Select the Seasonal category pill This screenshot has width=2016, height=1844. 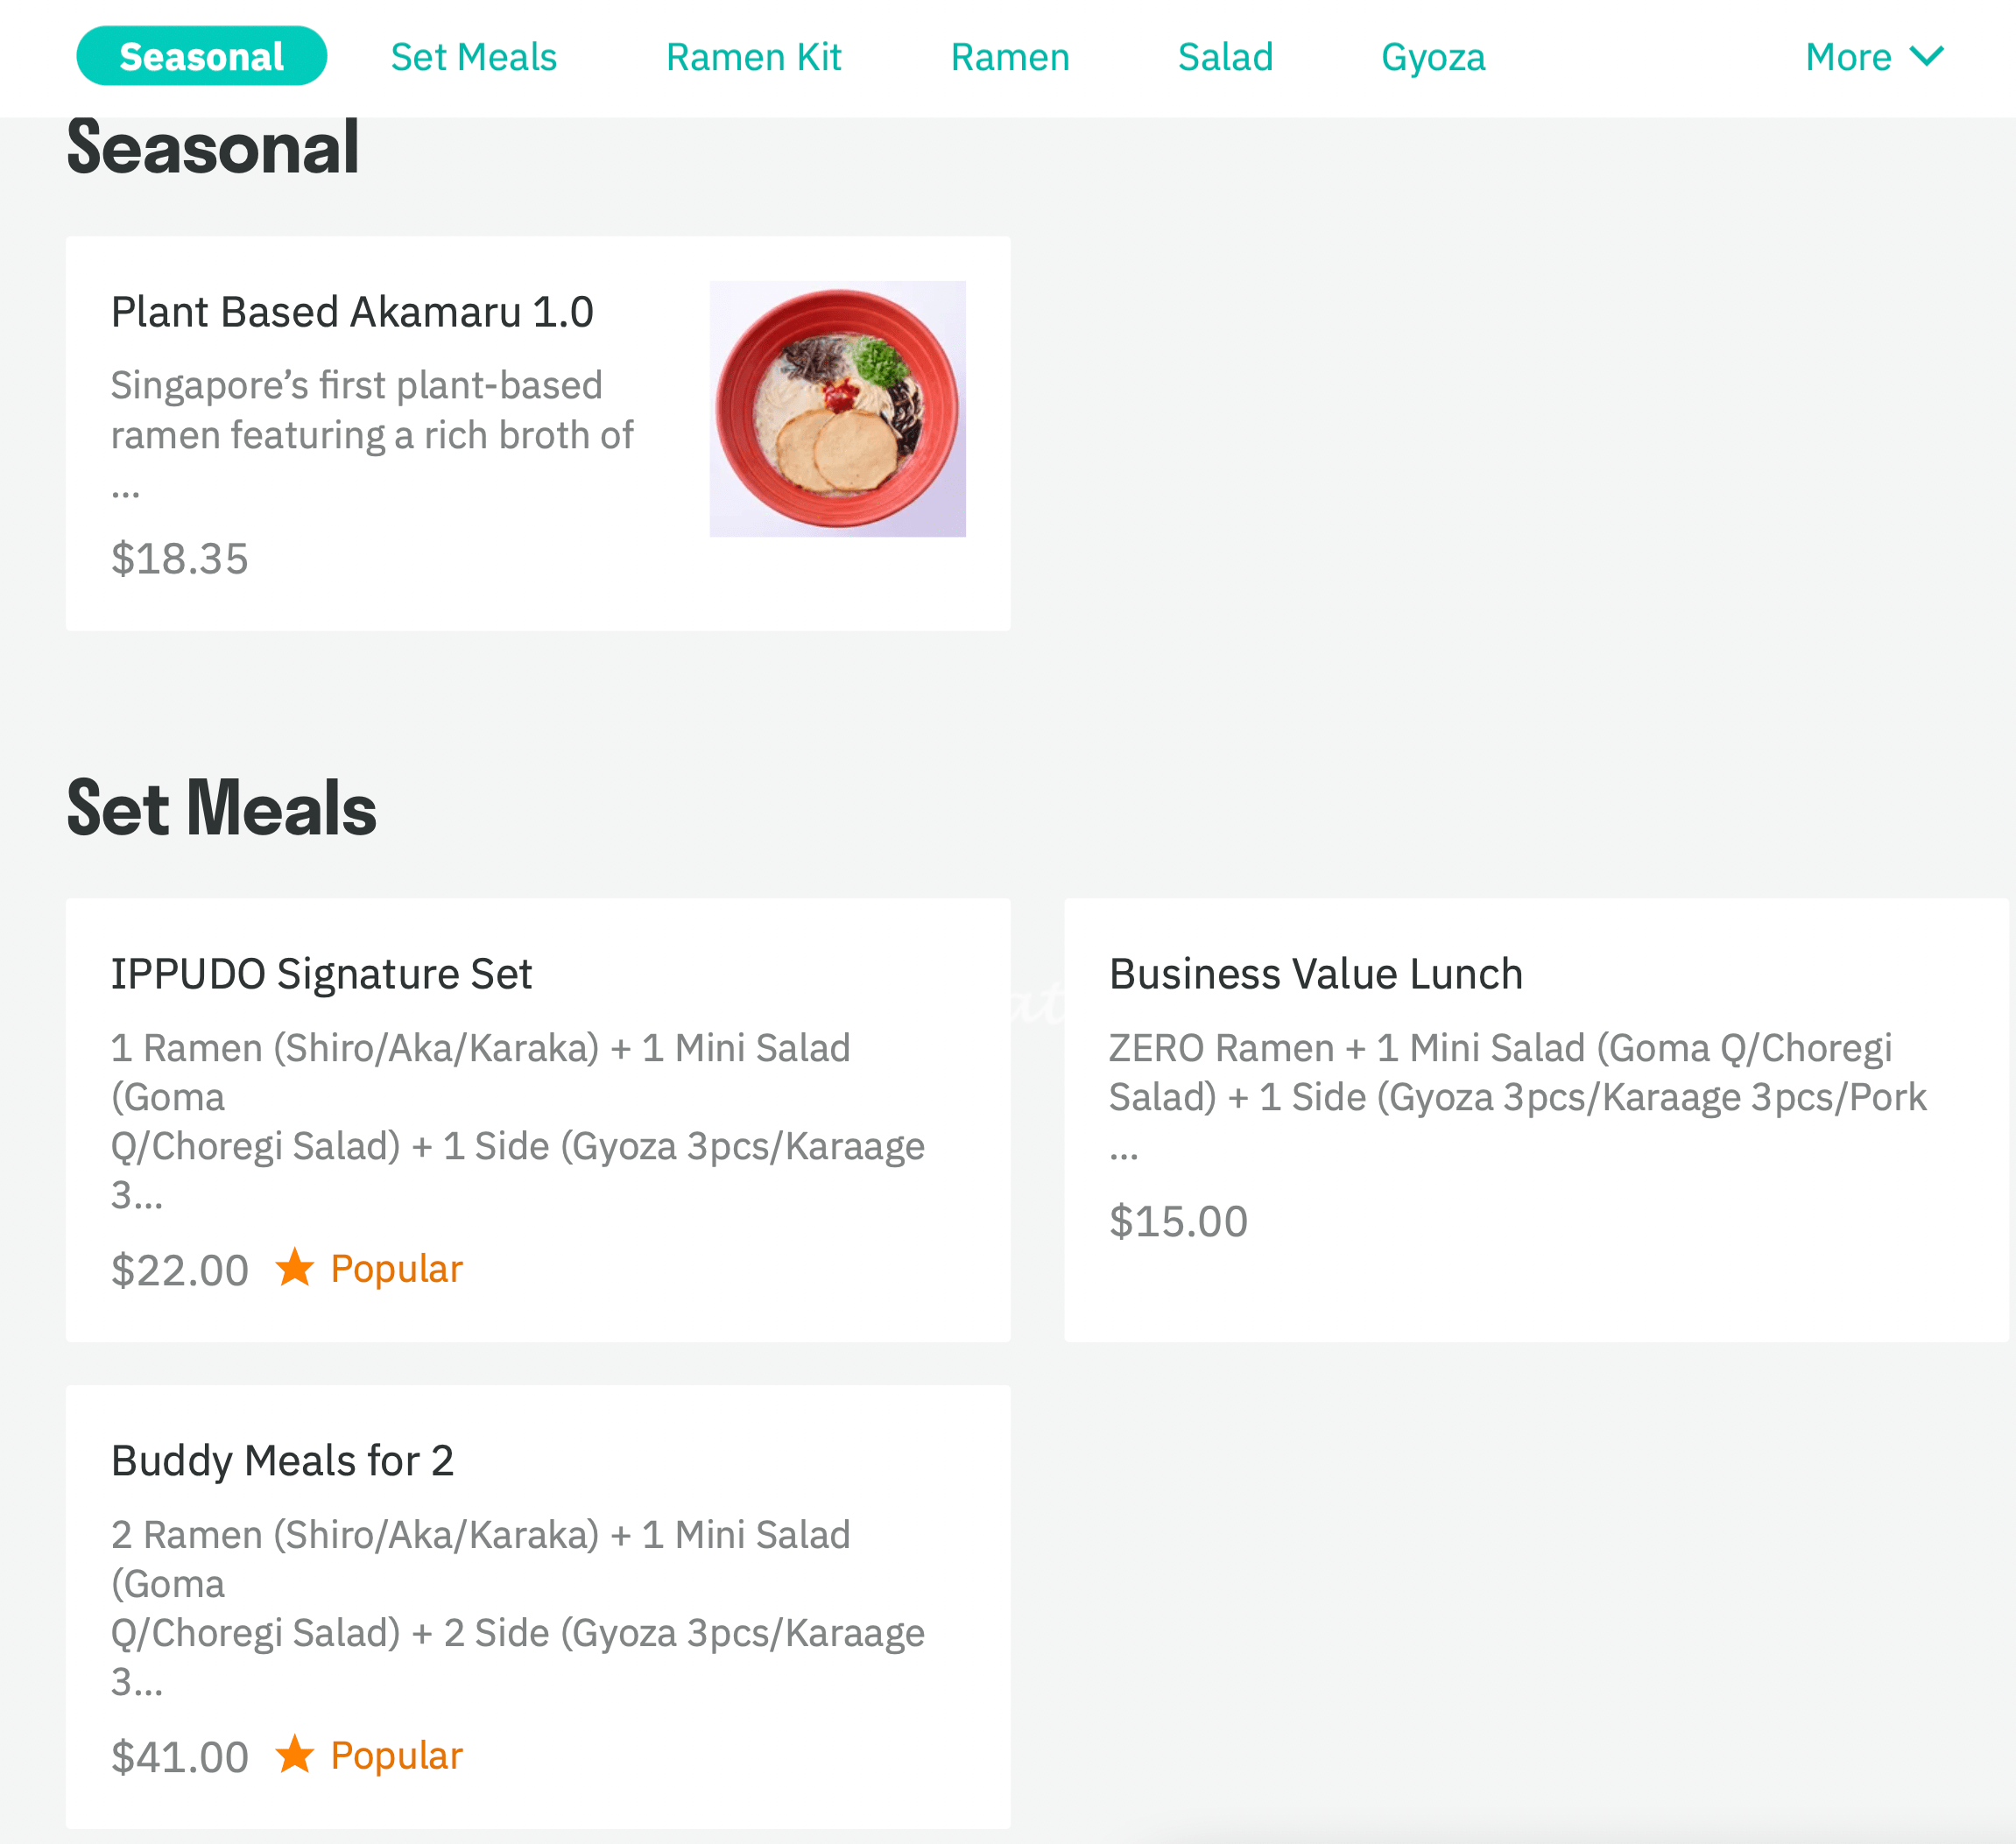[201, 56]
